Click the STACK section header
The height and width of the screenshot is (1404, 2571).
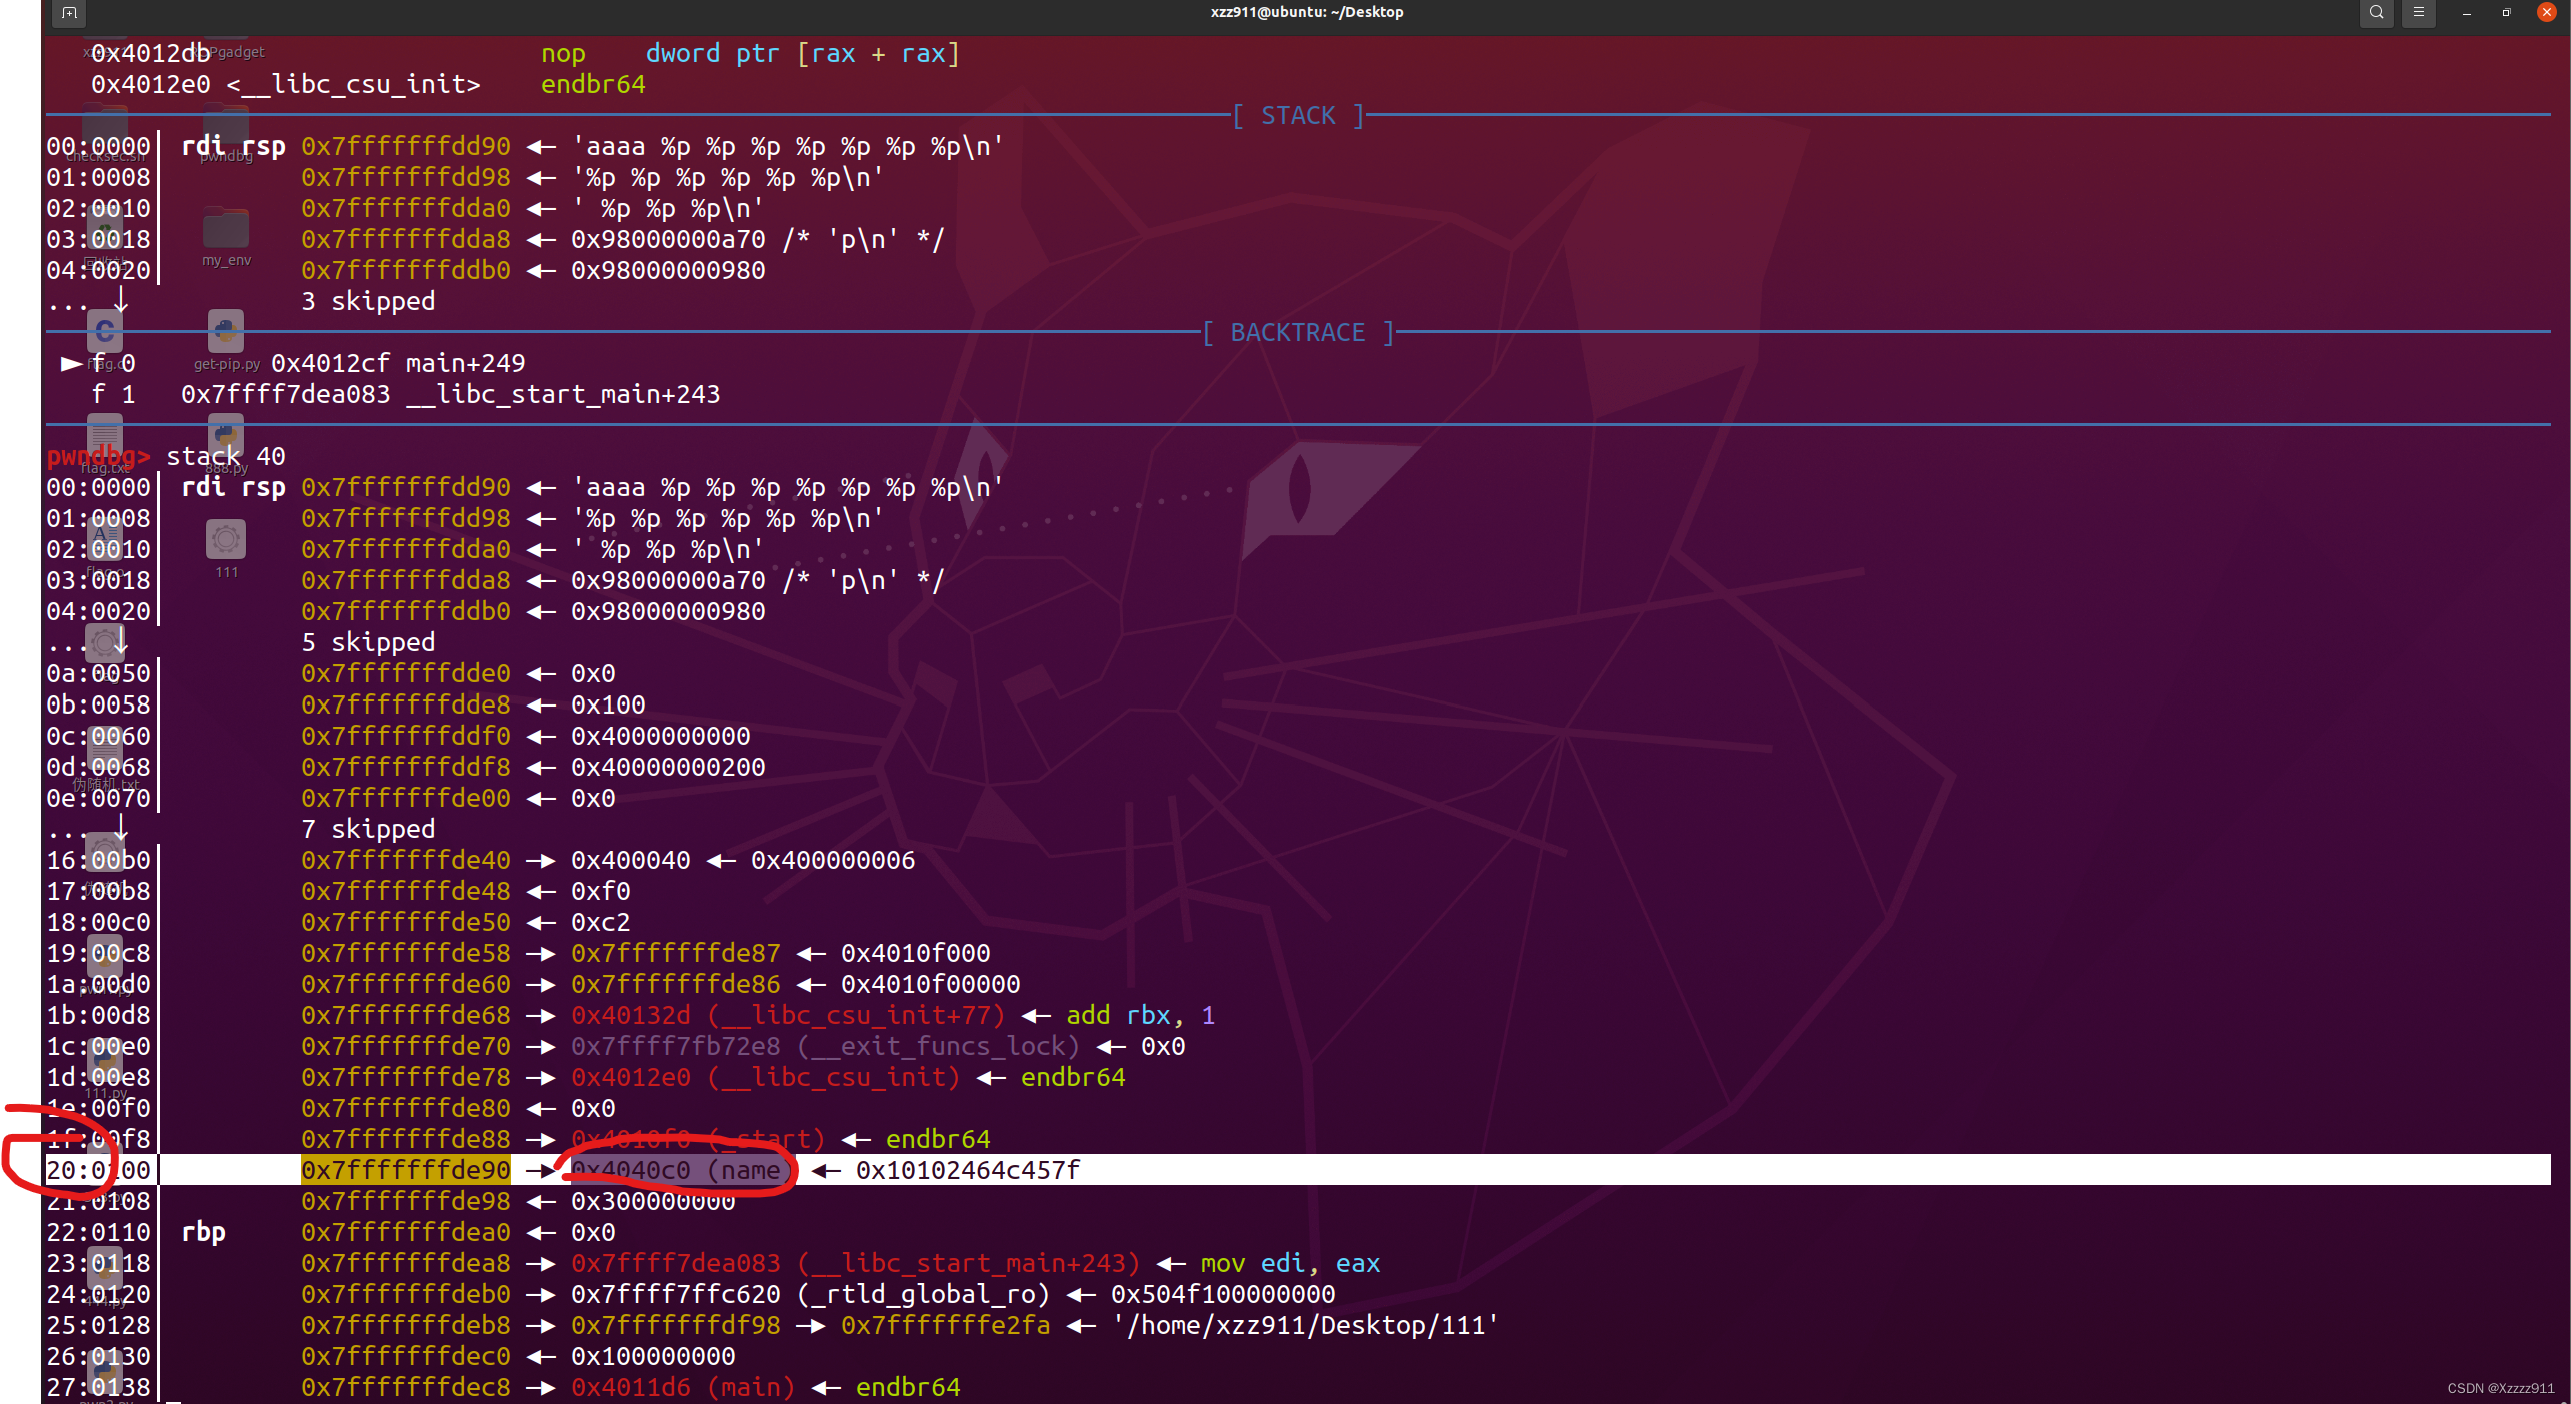point(1297,116)
